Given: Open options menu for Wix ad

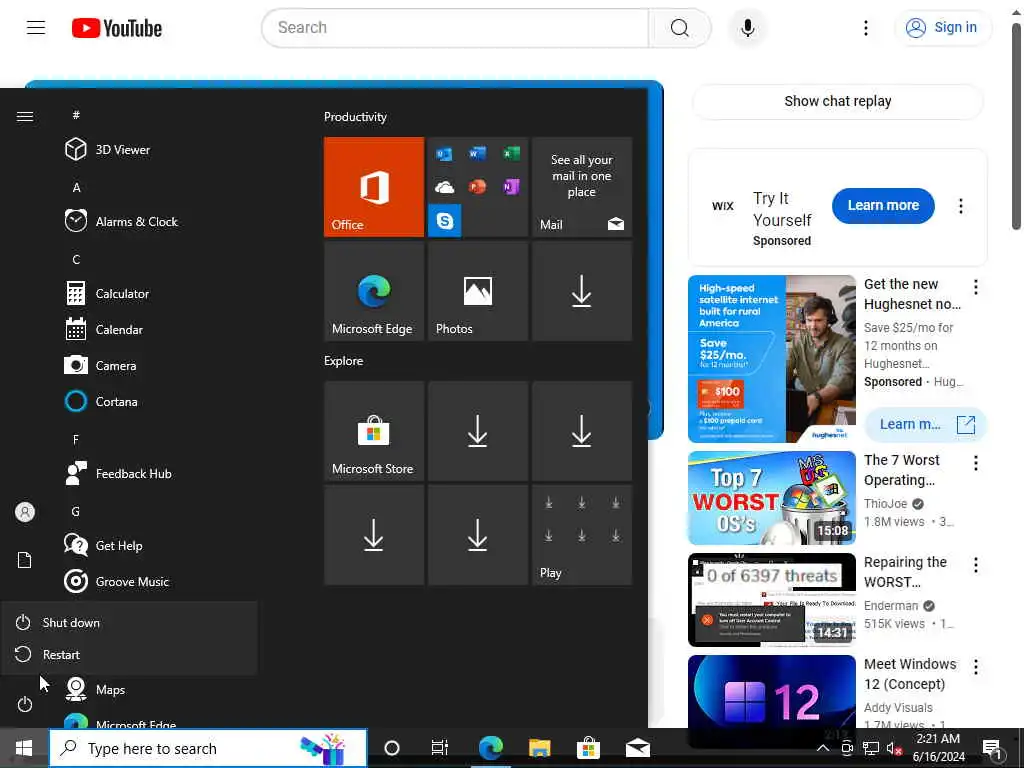Looking at the screenshot, I should tap(960, 206).
